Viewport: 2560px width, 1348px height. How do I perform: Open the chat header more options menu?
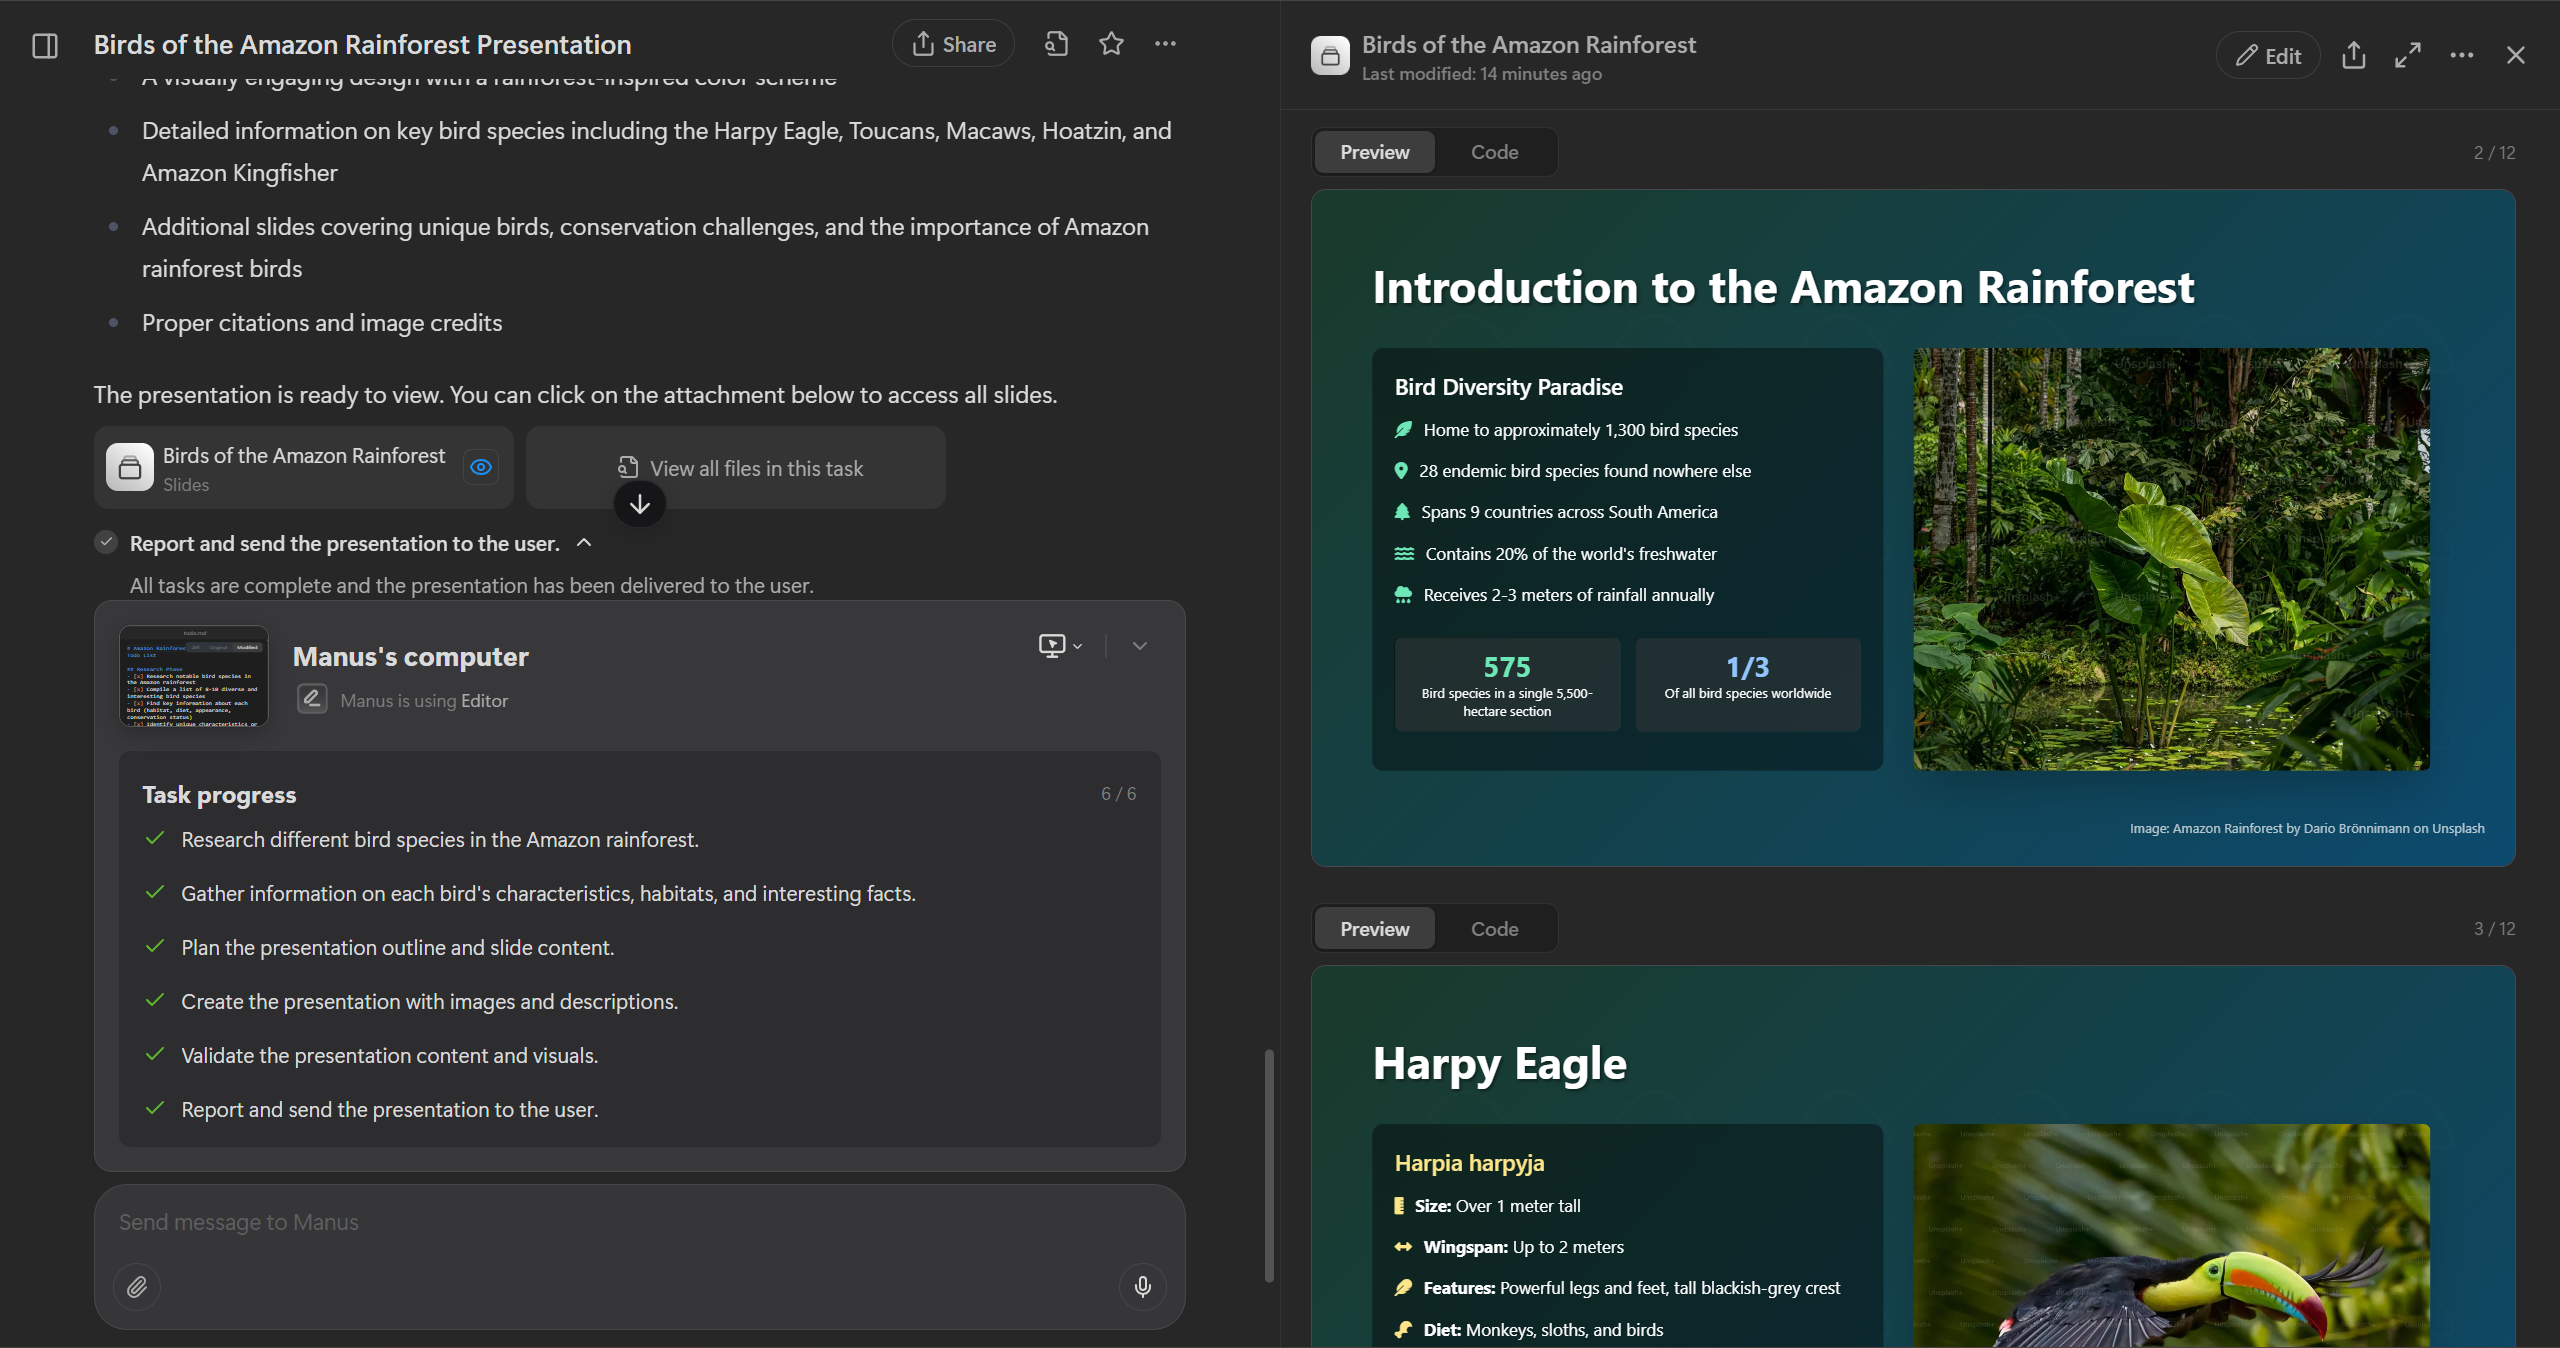pyautogui.click(x=1165, y=44)
